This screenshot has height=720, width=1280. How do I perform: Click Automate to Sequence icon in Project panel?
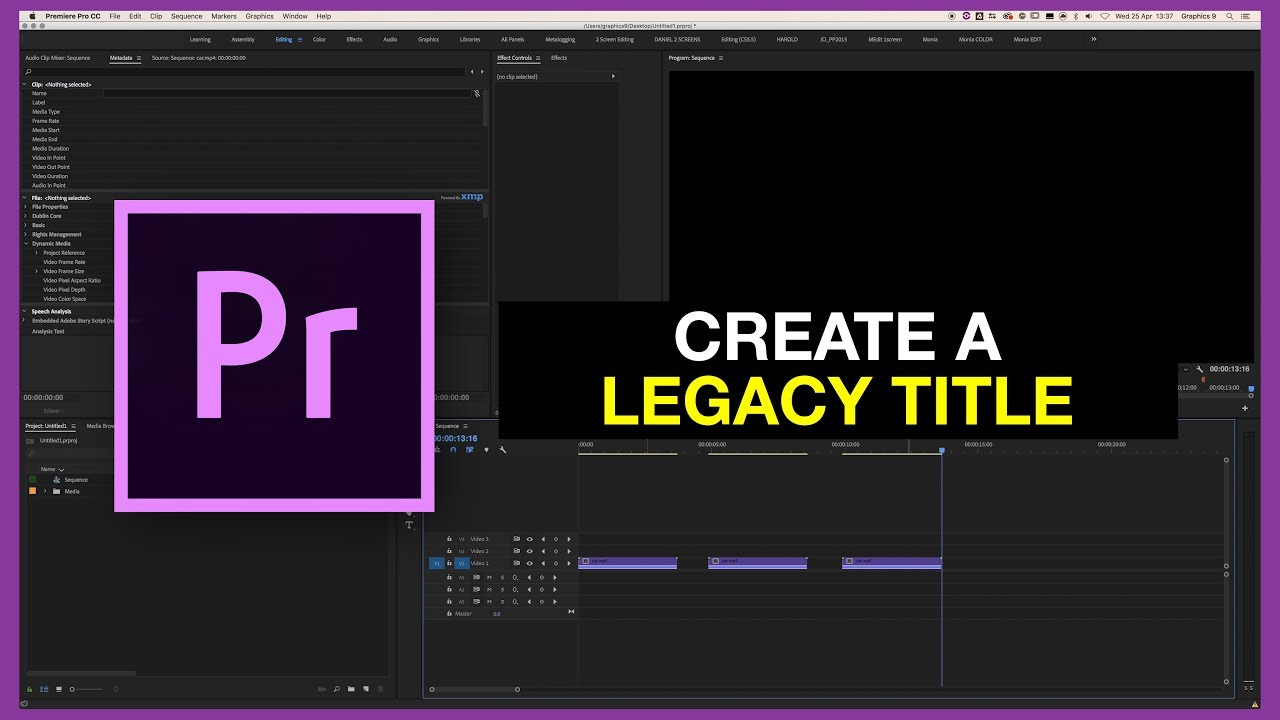[322, 689]
